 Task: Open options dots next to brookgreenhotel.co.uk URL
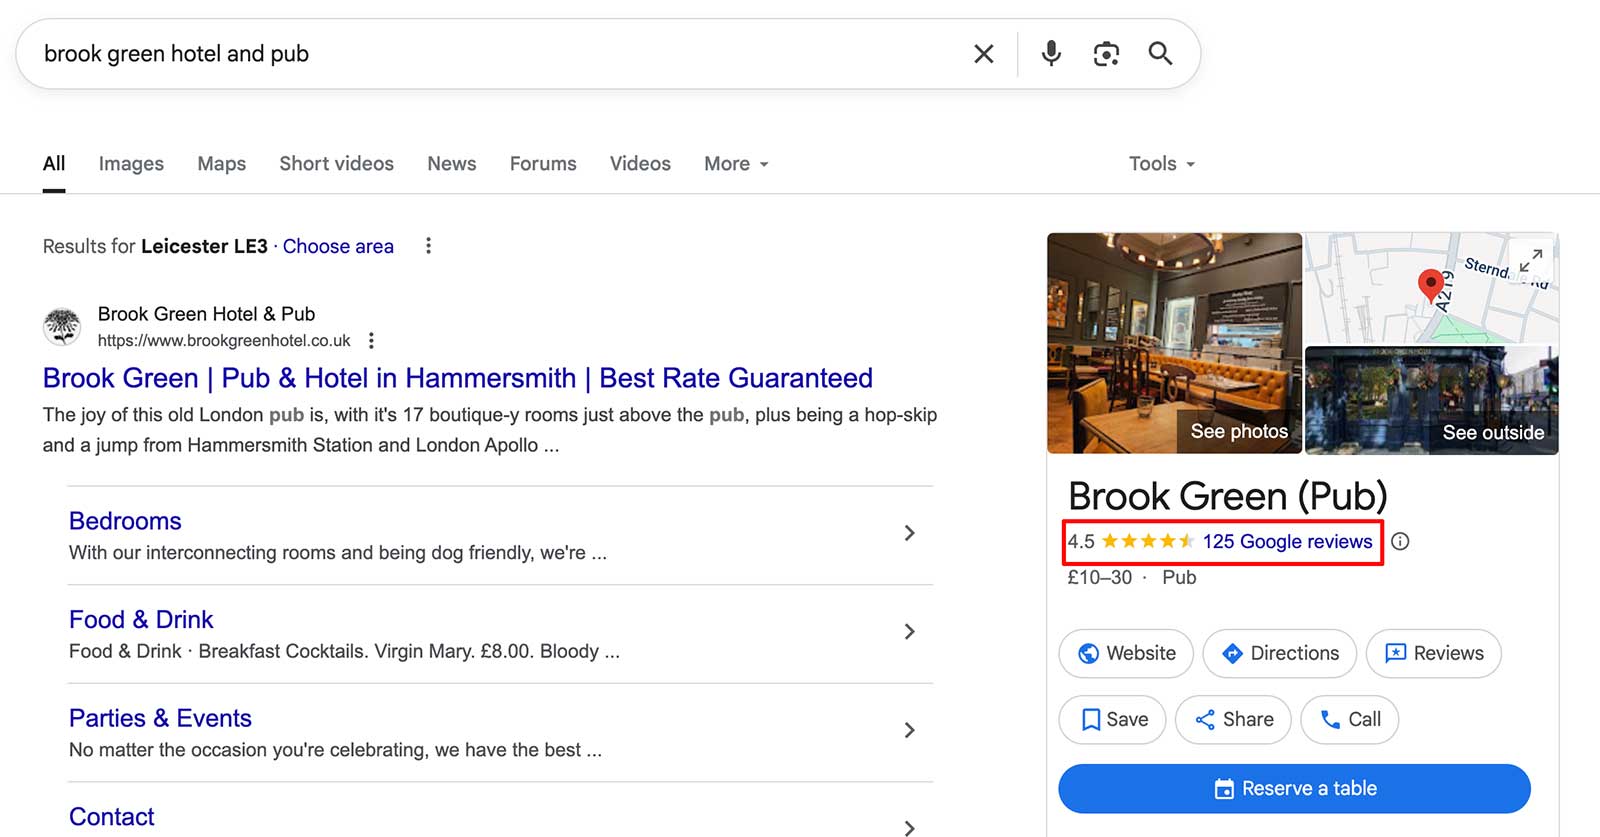tap(371, 341)
